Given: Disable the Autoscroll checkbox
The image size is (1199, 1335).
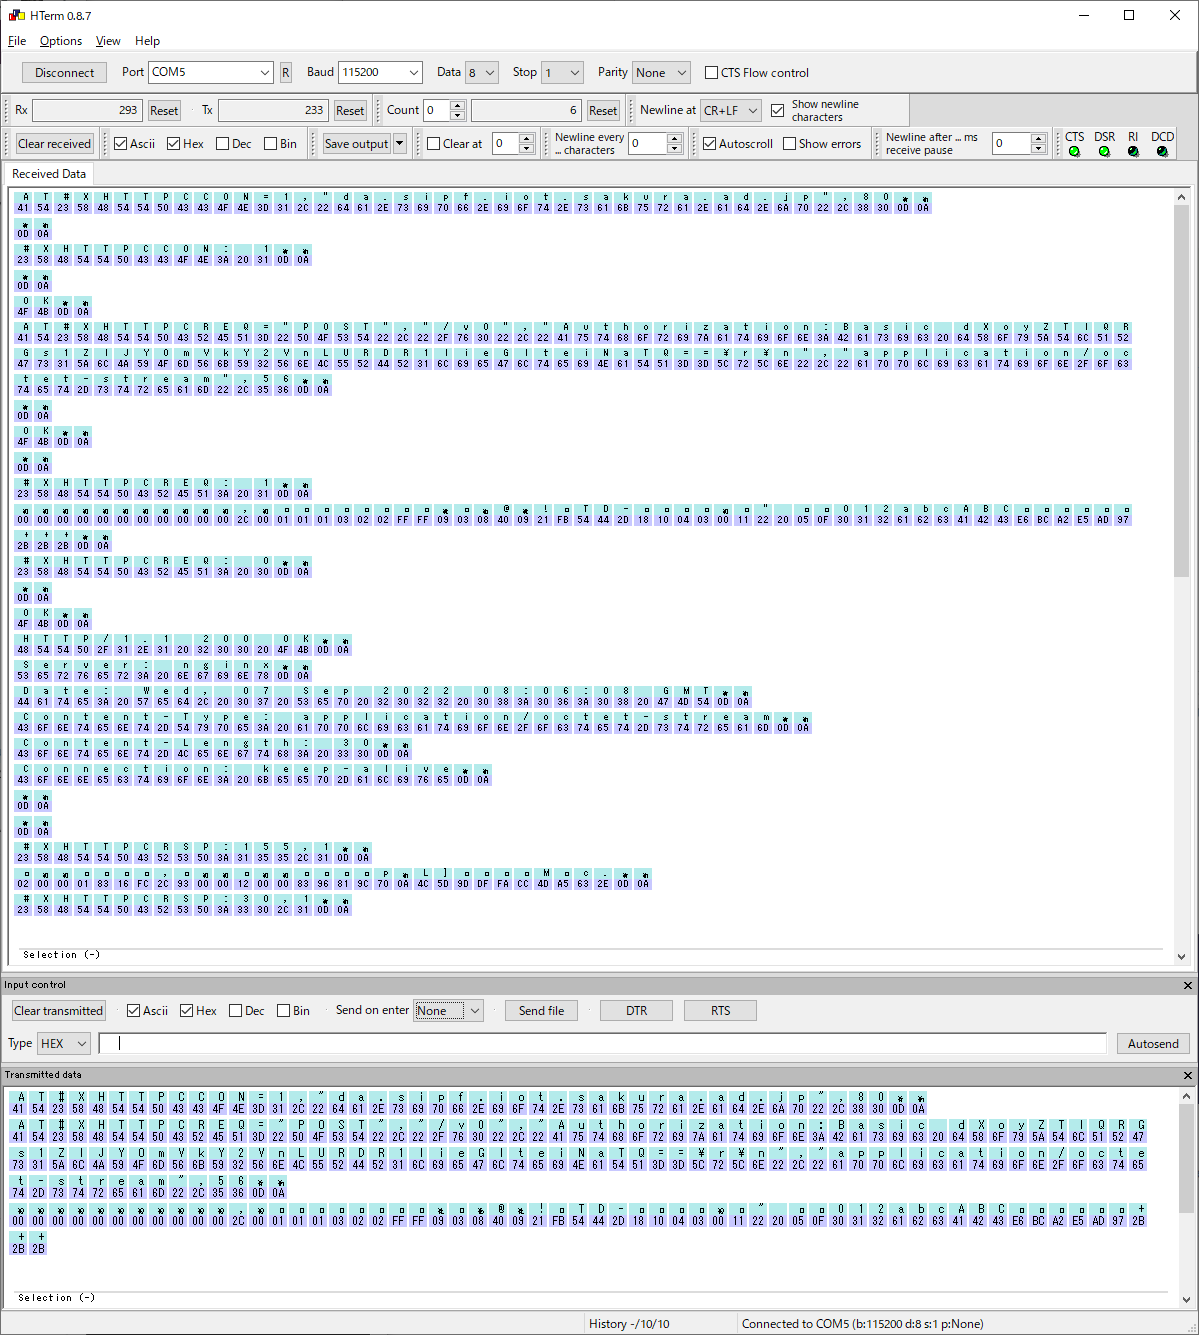Looking at the screenshot, I should [710, 144].
